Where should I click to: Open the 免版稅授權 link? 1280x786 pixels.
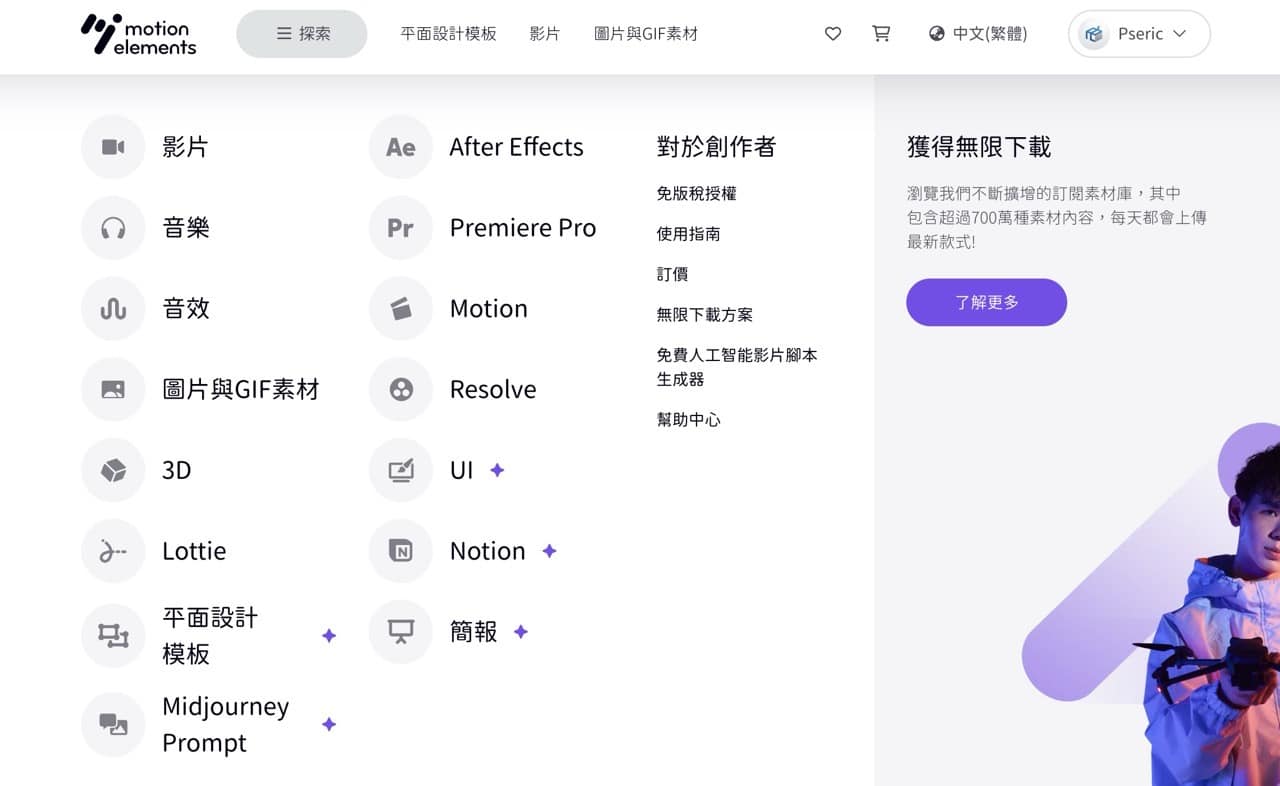click(x=696, y=194)
